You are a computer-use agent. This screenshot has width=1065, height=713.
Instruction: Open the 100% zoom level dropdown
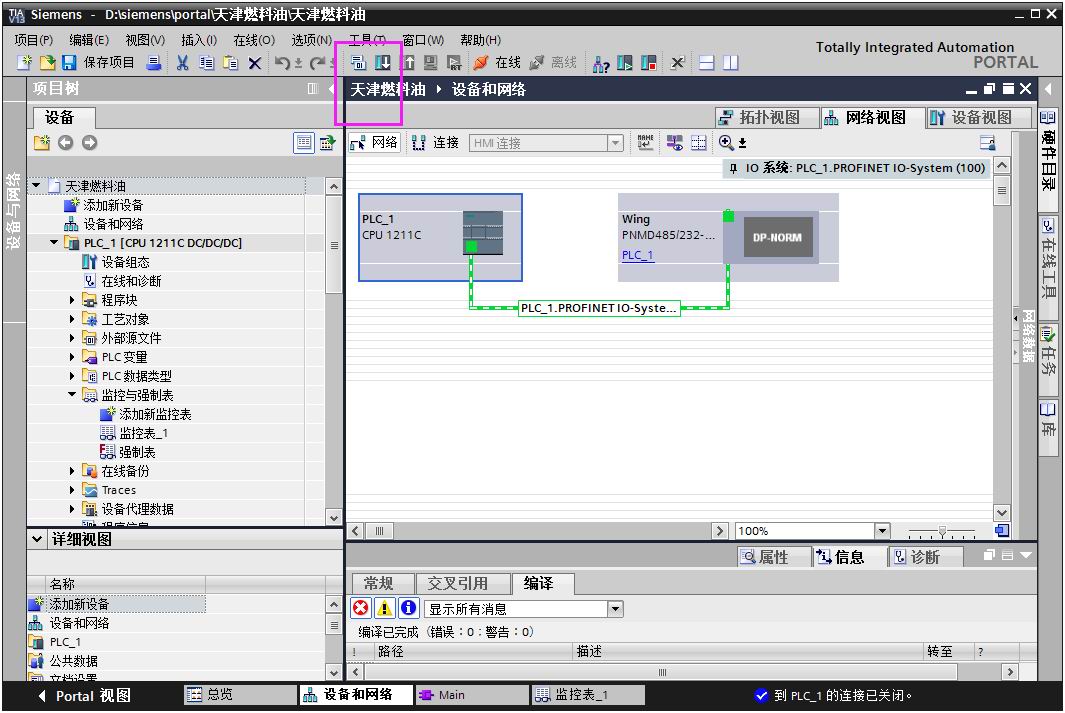click(881, 531)
